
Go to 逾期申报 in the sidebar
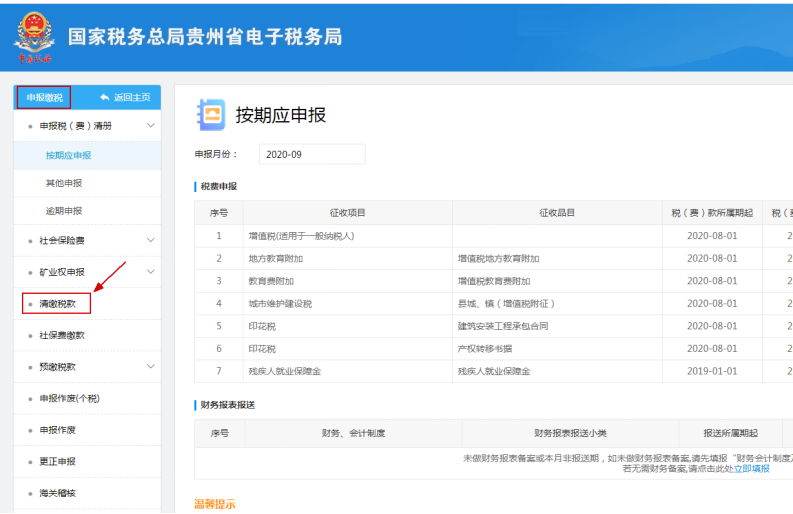pos(64,211)
